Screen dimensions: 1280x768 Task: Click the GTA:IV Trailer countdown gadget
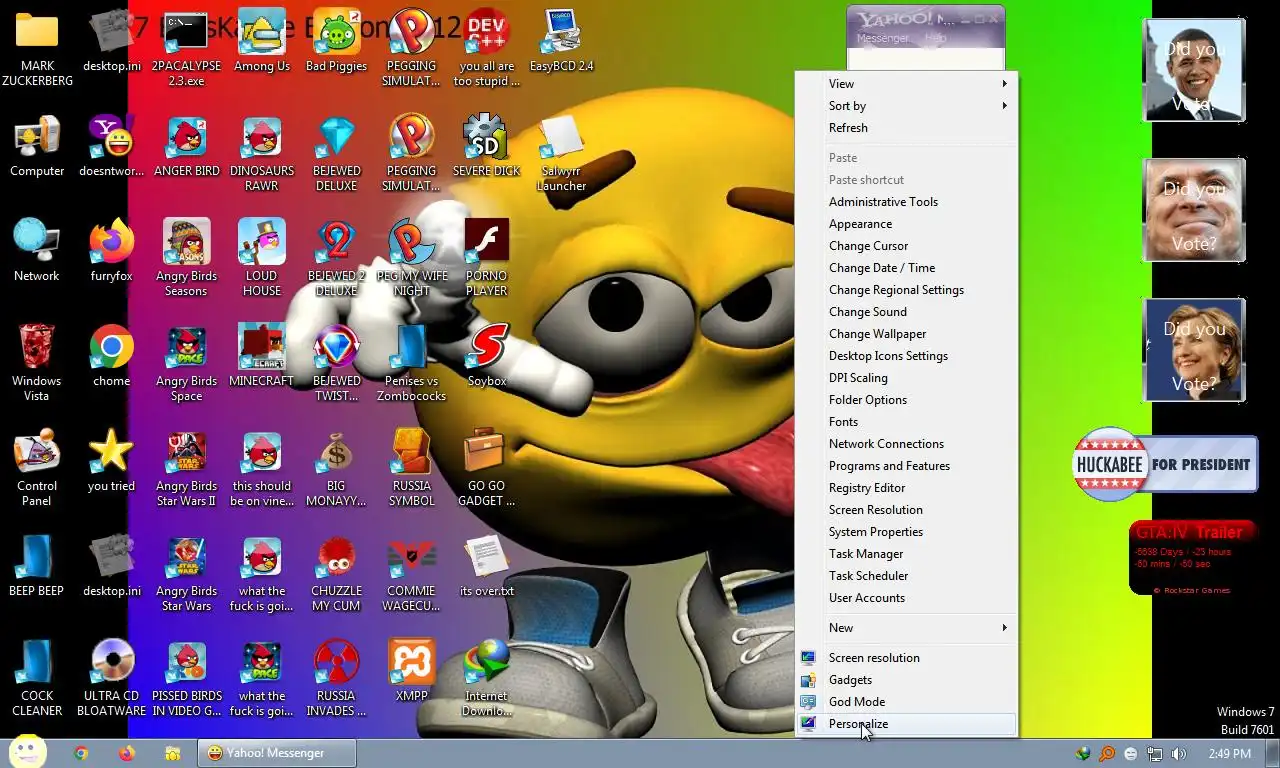(x=1191, y=558)
